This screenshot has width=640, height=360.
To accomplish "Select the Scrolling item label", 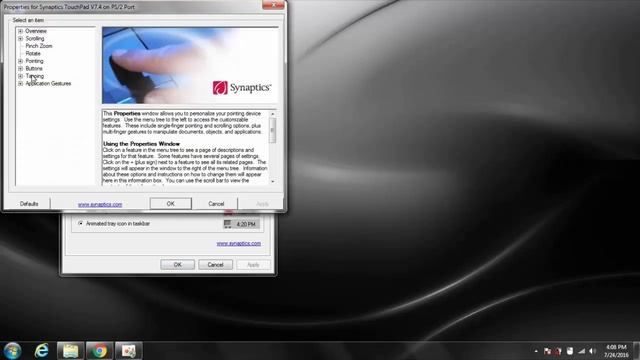I will pos(35,38).
